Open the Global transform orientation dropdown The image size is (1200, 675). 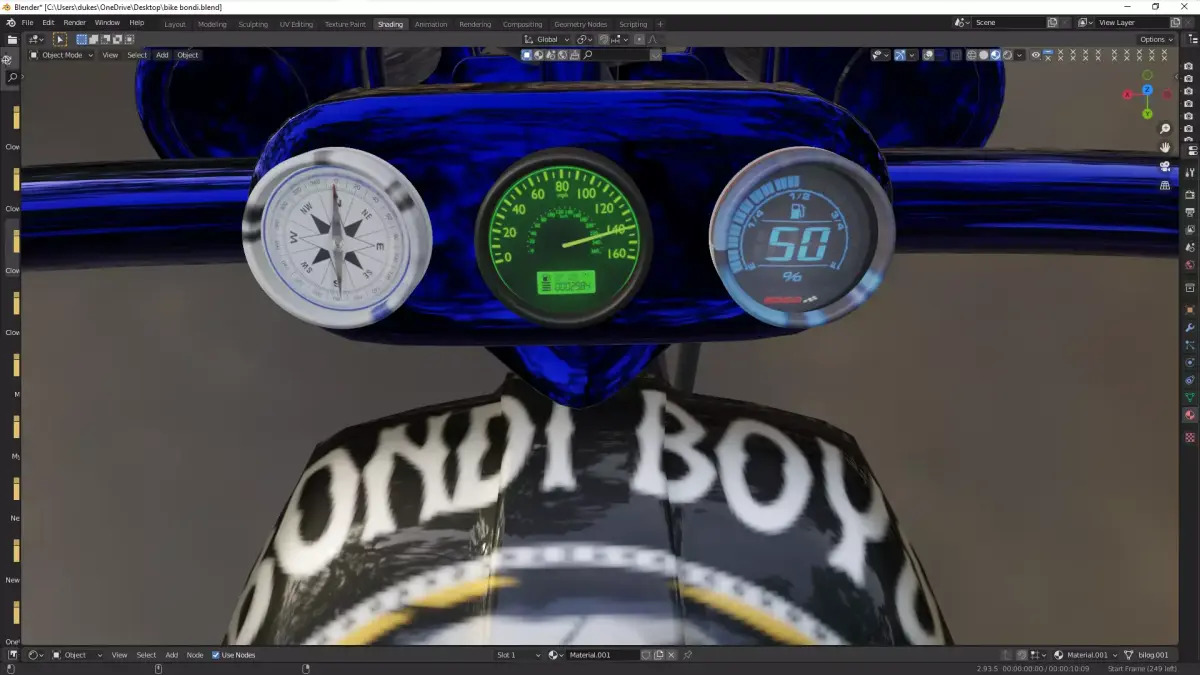pyautogui.click(x=548, y=39)
